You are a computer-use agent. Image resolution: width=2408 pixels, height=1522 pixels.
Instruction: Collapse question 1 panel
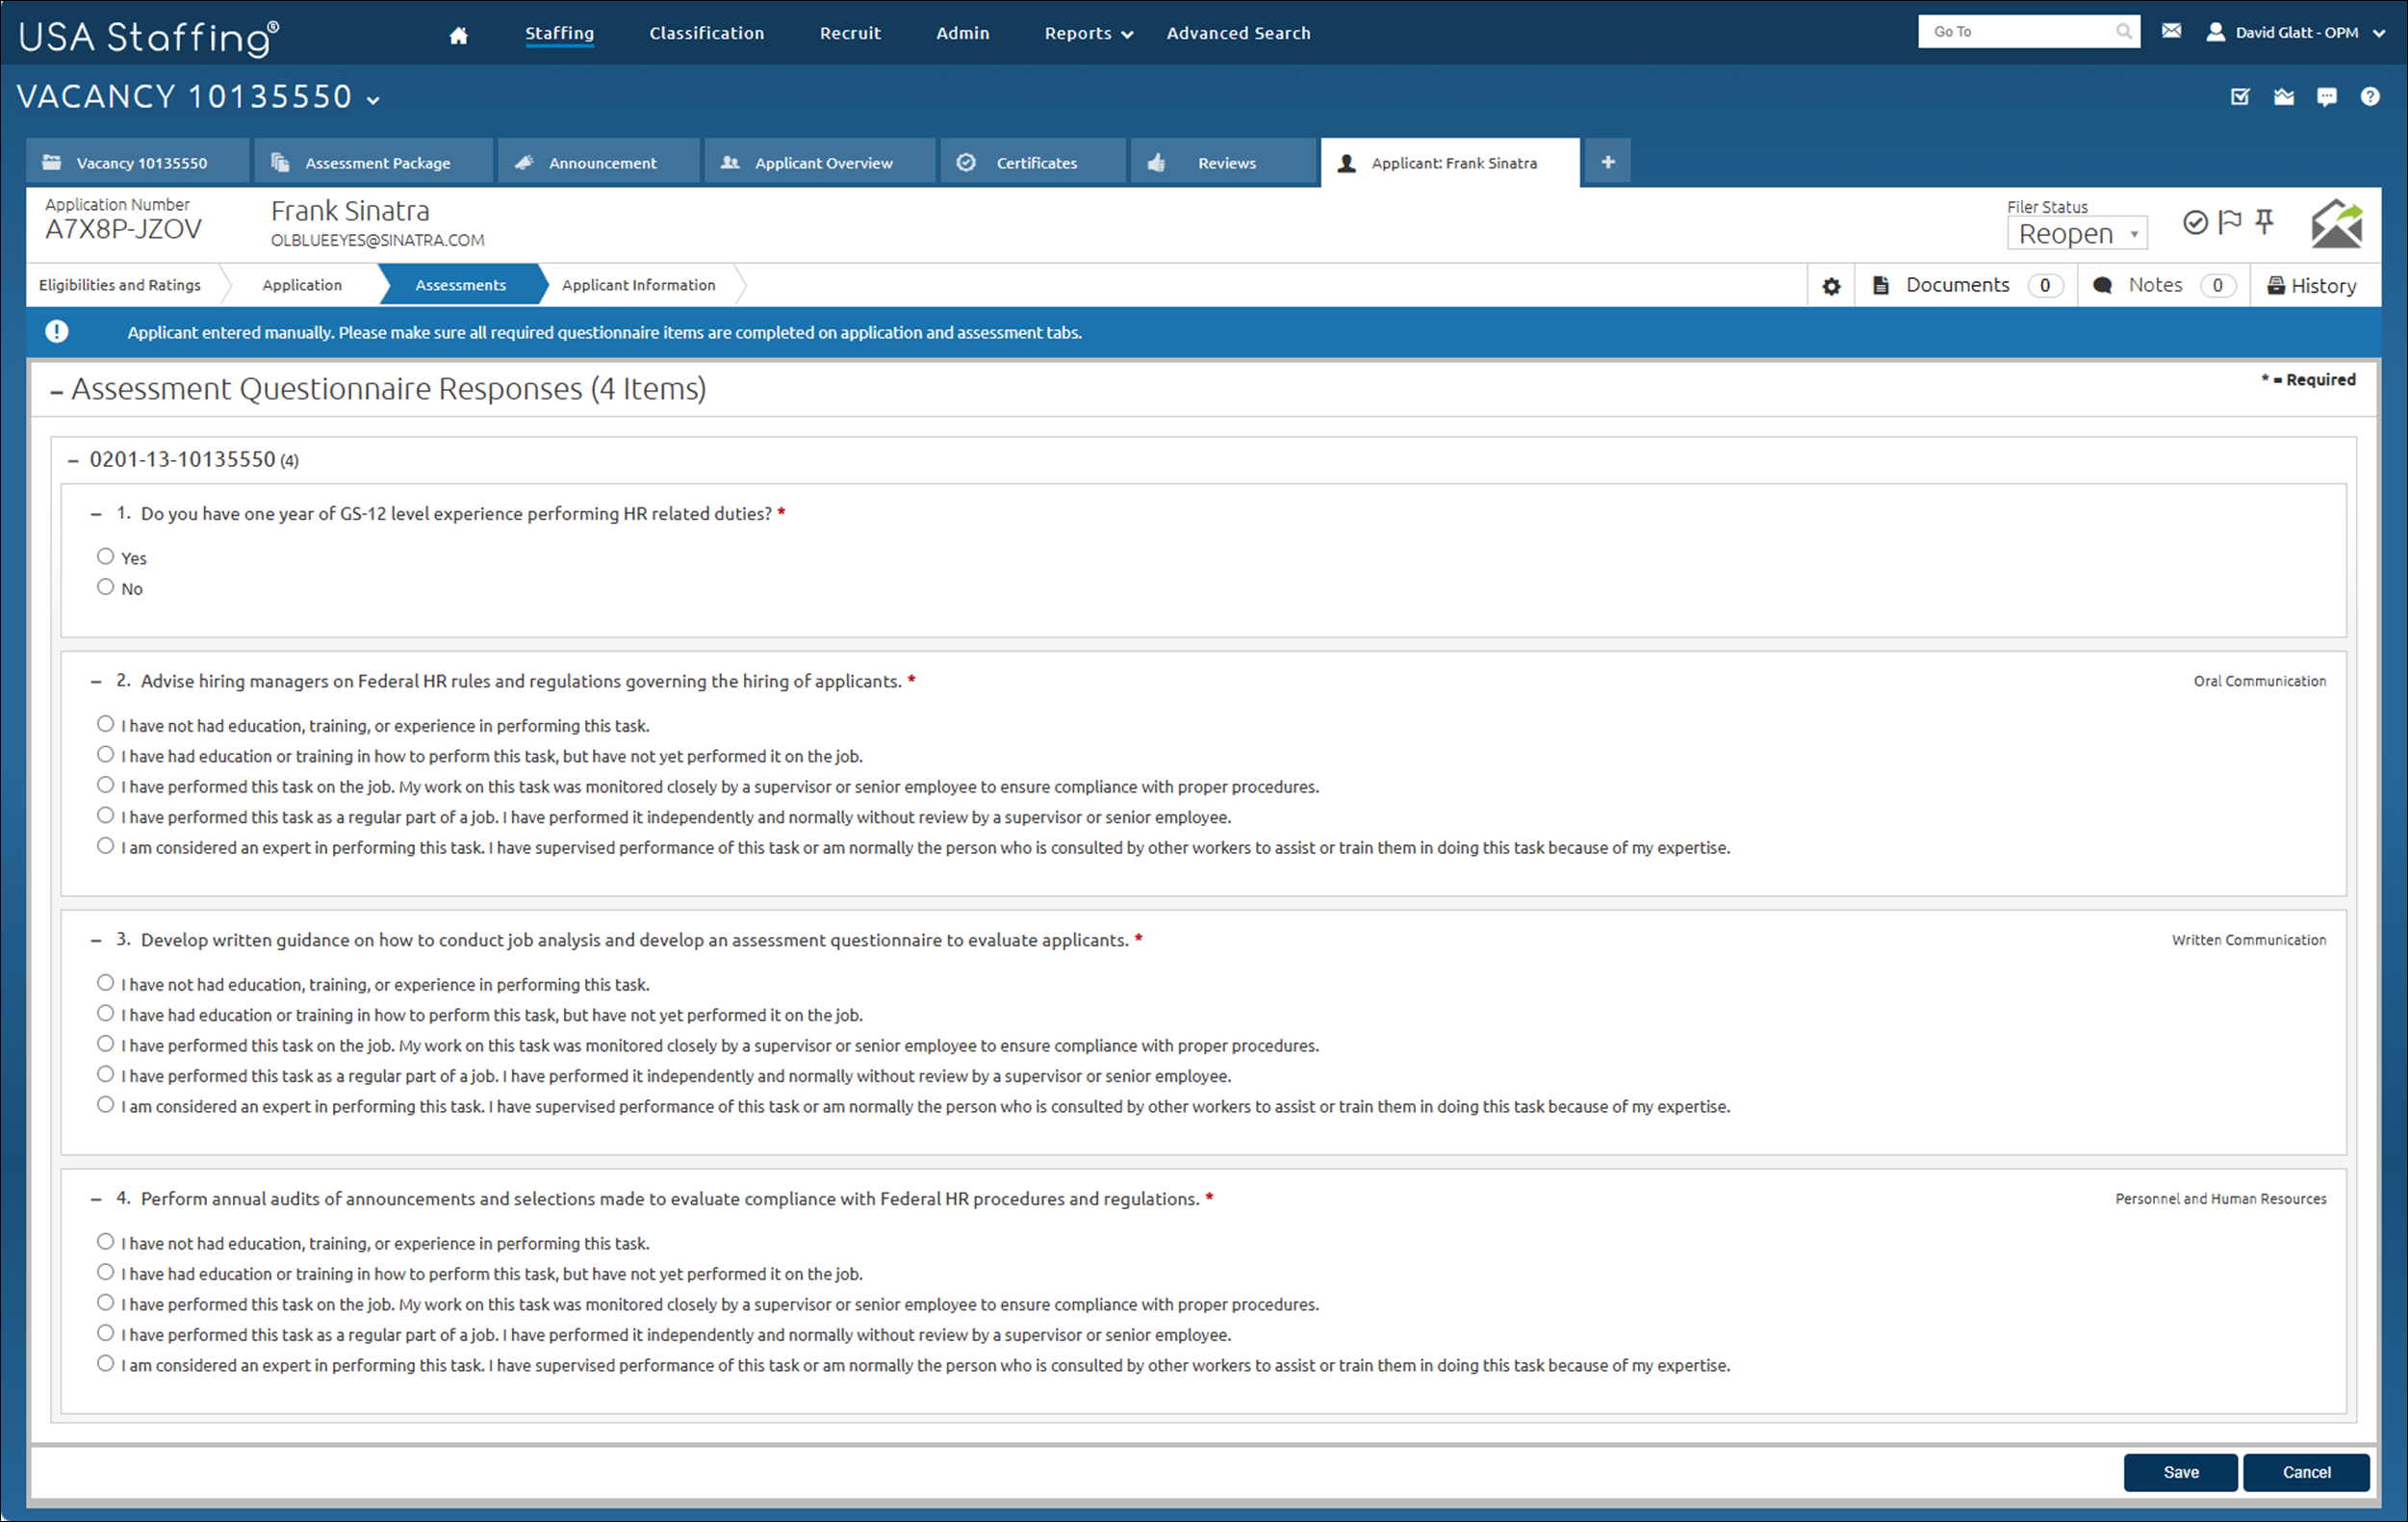point(96,515)
